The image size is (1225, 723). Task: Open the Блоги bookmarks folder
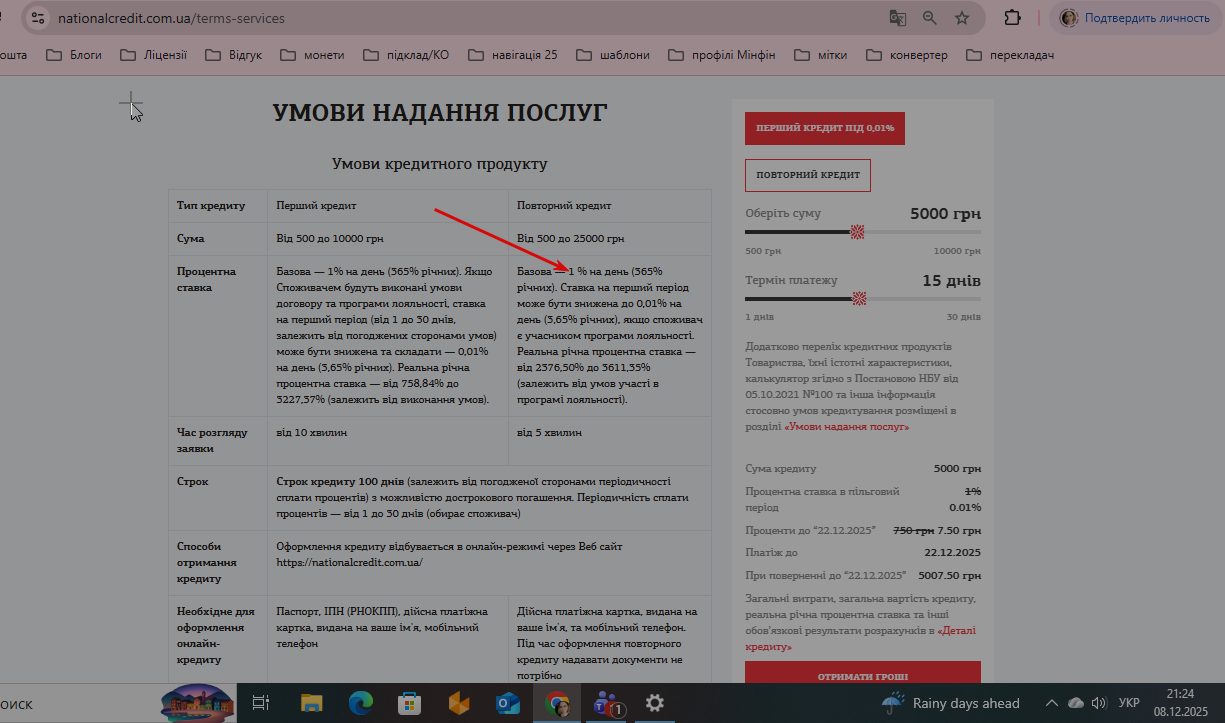tap(74, 55)
